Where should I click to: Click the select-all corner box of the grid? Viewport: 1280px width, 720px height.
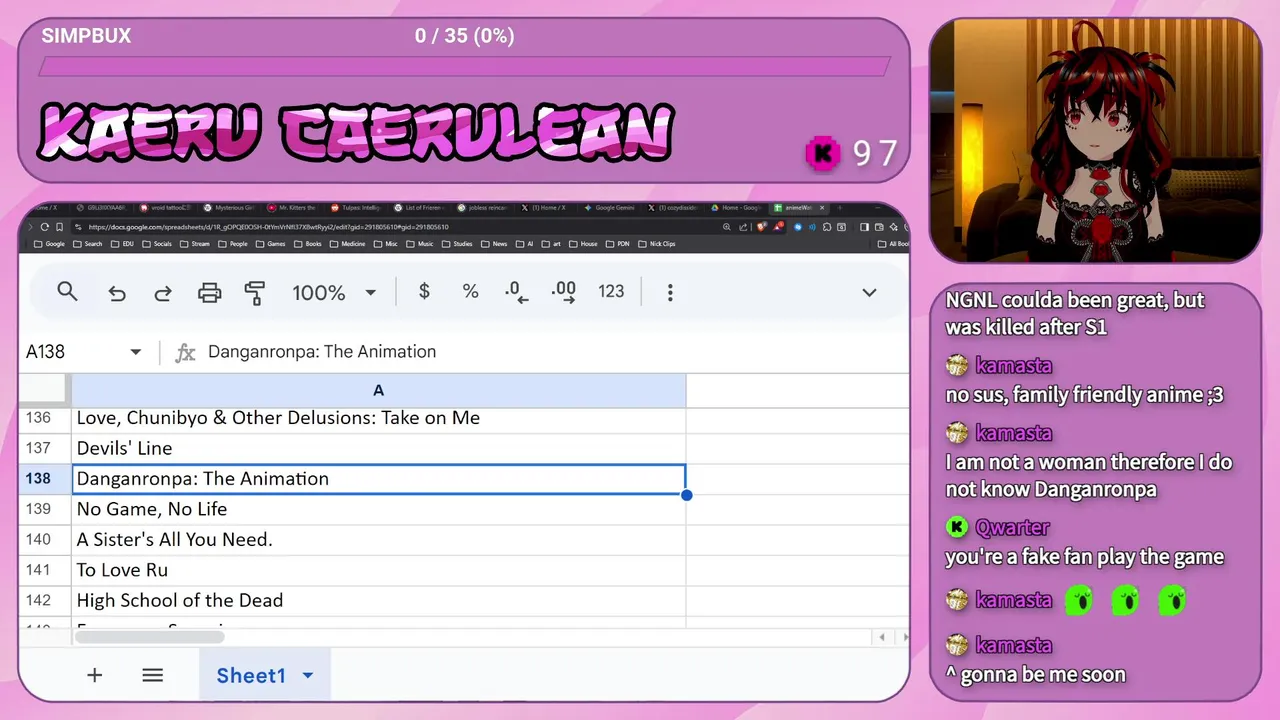click(44, 391)
